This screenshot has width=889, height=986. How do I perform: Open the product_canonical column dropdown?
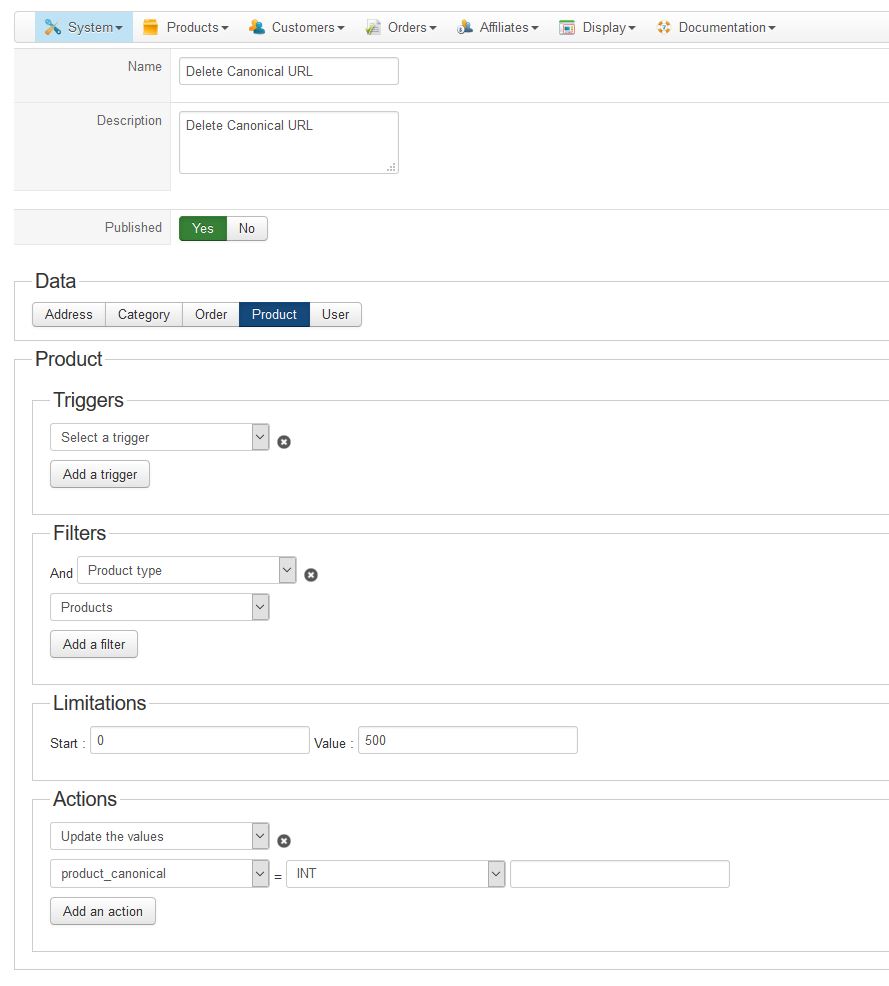pos(160,873)
